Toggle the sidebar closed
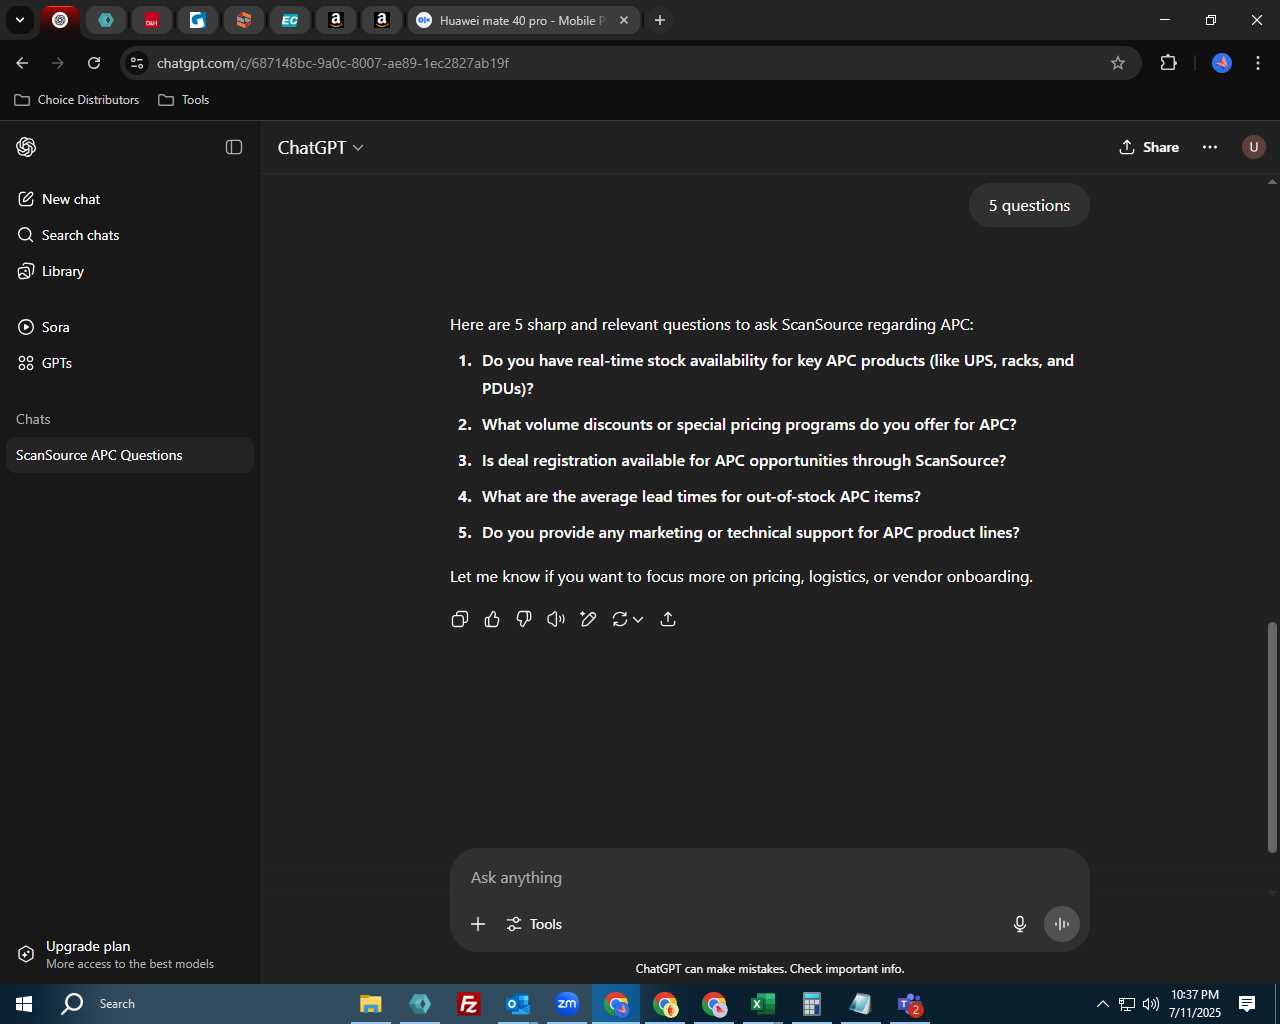The height and width of the screenshot is (1024, 1280). [234, 147]
